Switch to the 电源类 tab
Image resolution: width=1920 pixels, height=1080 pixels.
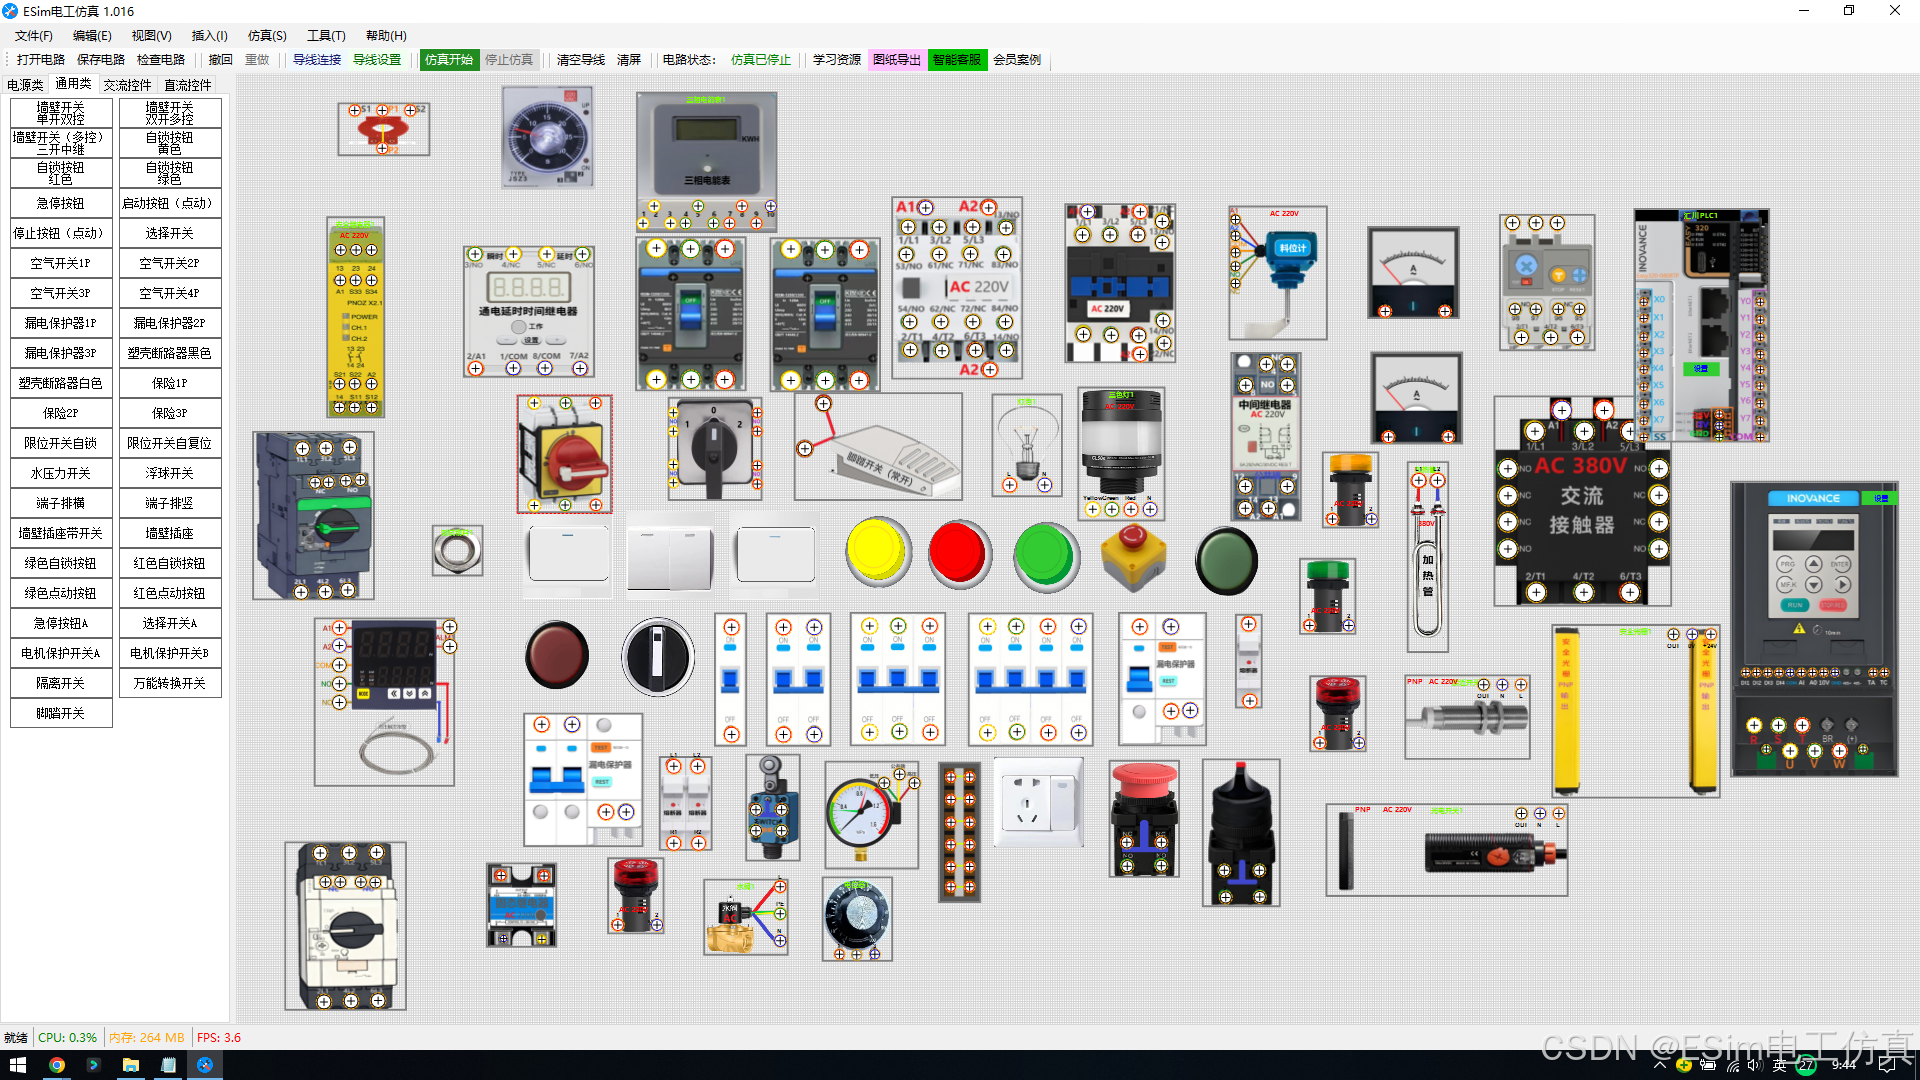[25, 85]
